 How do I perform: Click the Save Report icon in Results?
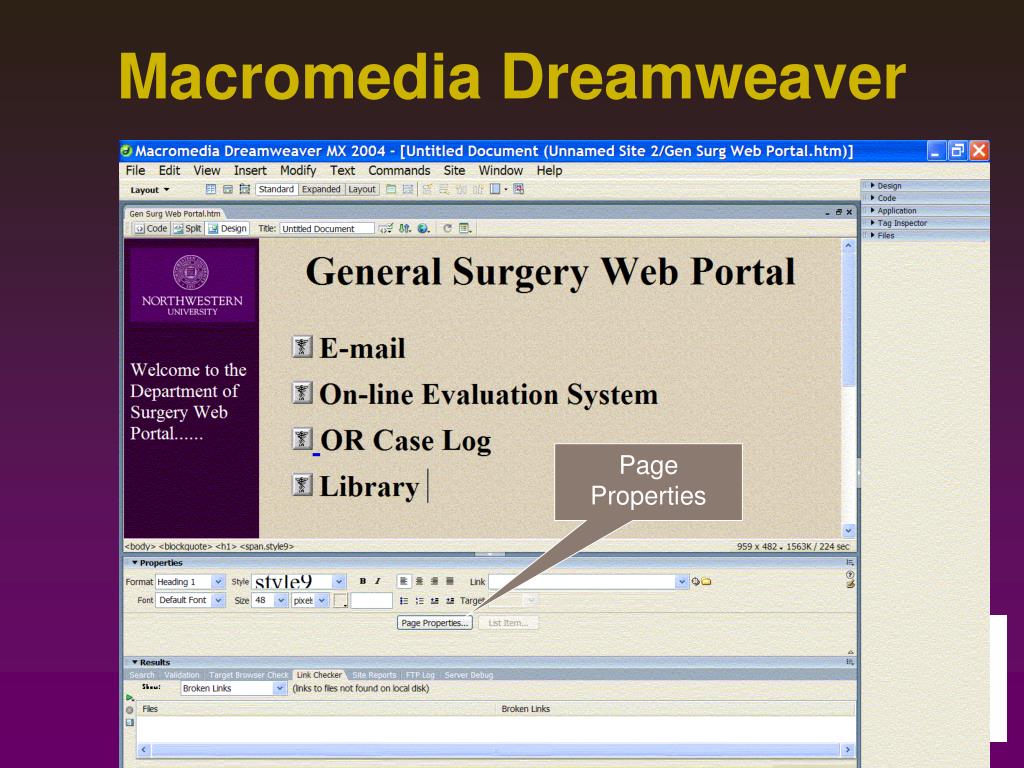pyautogui.click(x=129, y=722)
